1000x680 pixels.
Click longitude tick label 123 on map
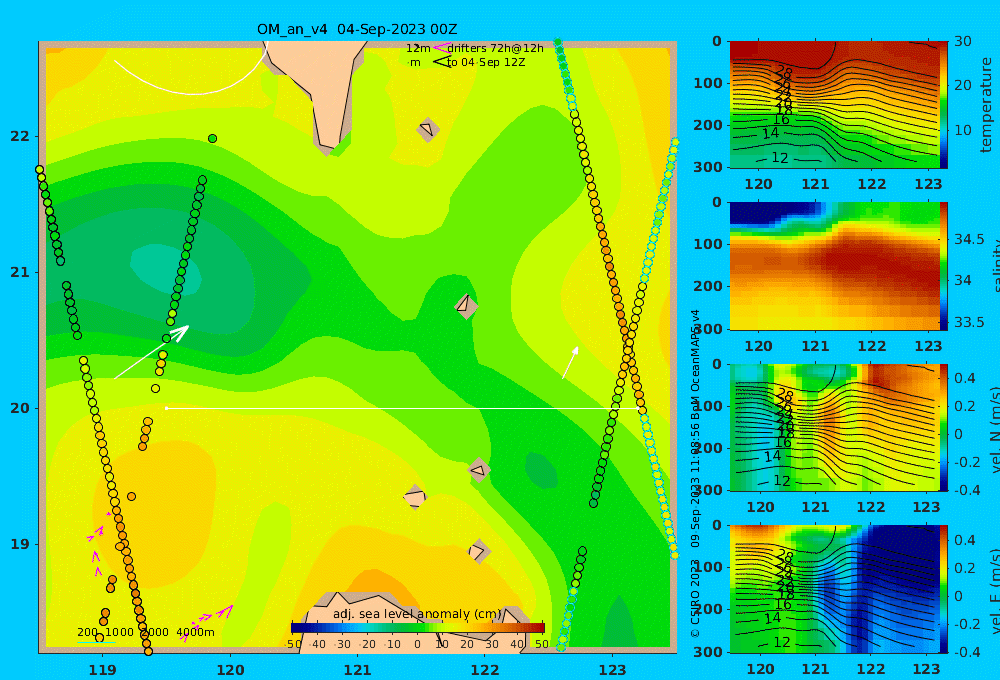[x=612, y=670]
